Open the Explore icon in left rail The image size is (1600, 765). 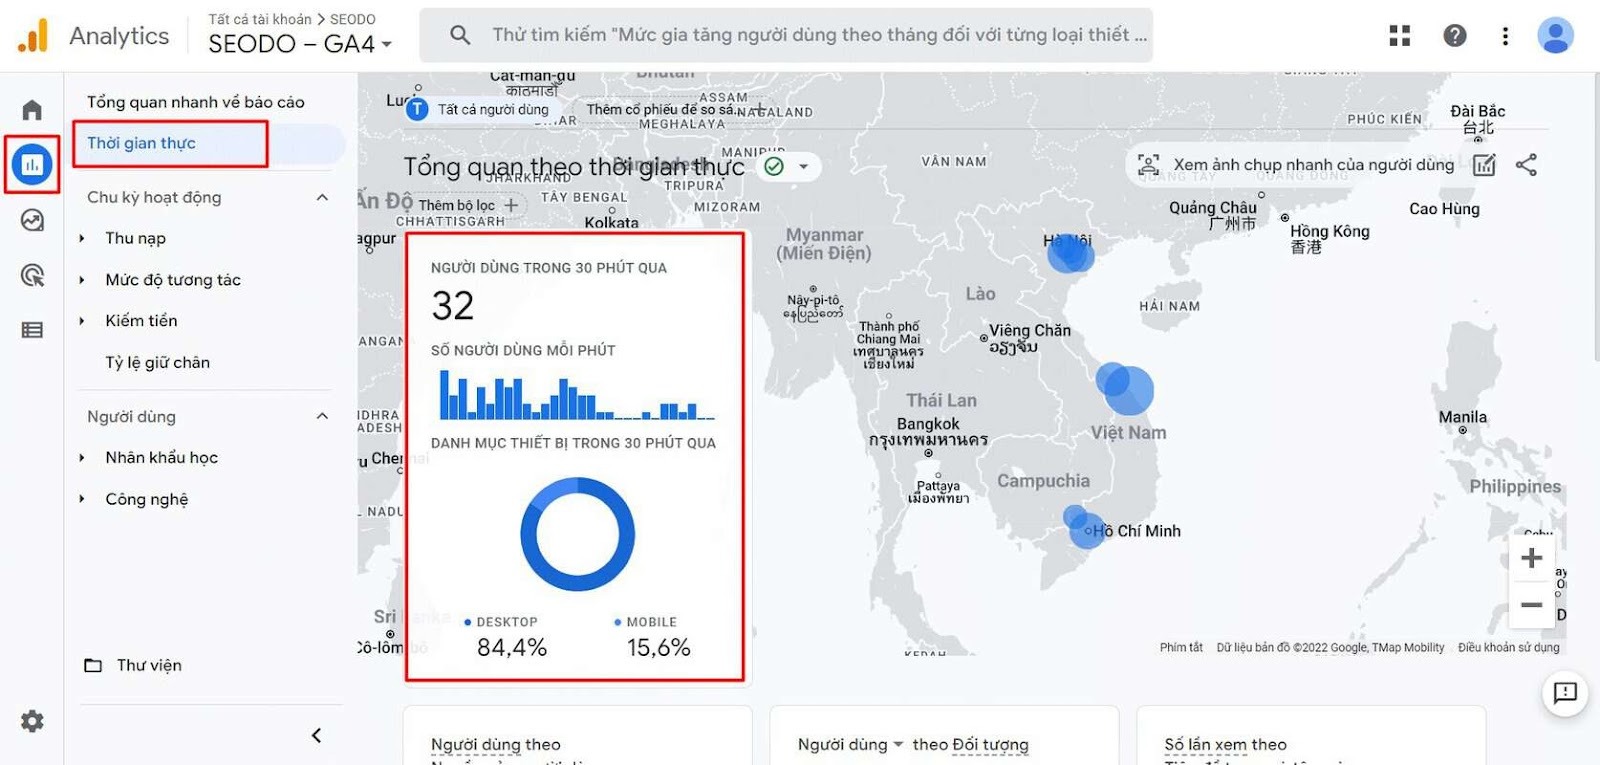pos(32,220)
